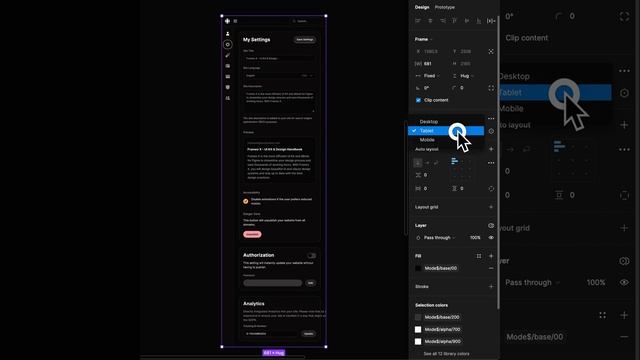The height and width of the screenshot is (360, 640).
Task: Click align right icon in Design panel
Action: [x=442, y=21]
